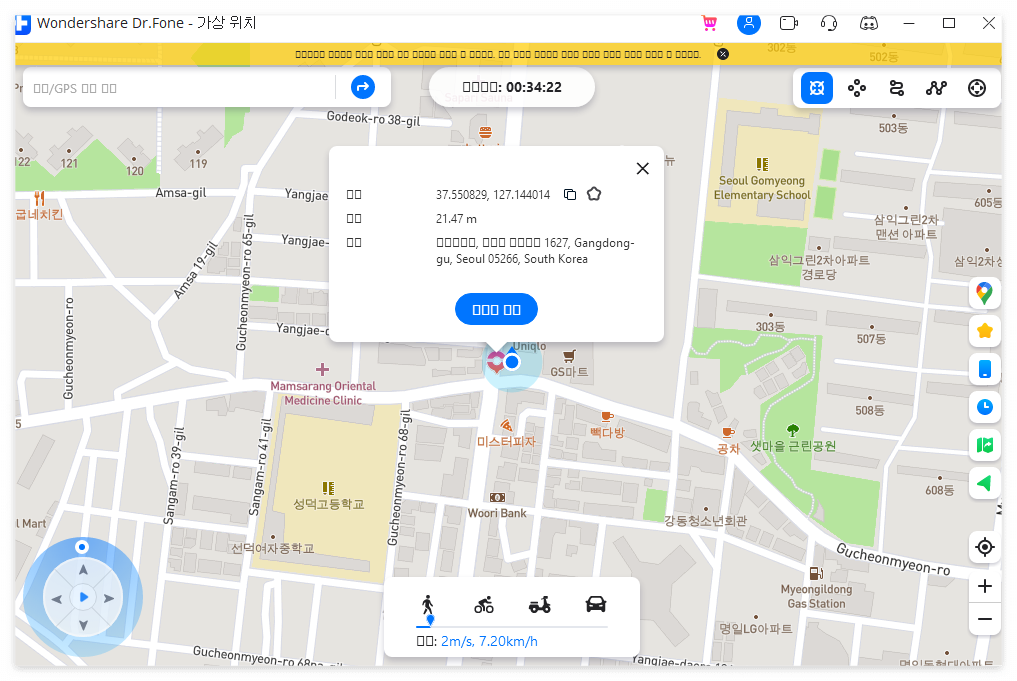1017x681 pixels.
Task: Click joystick up arrow
Action: 83,570
